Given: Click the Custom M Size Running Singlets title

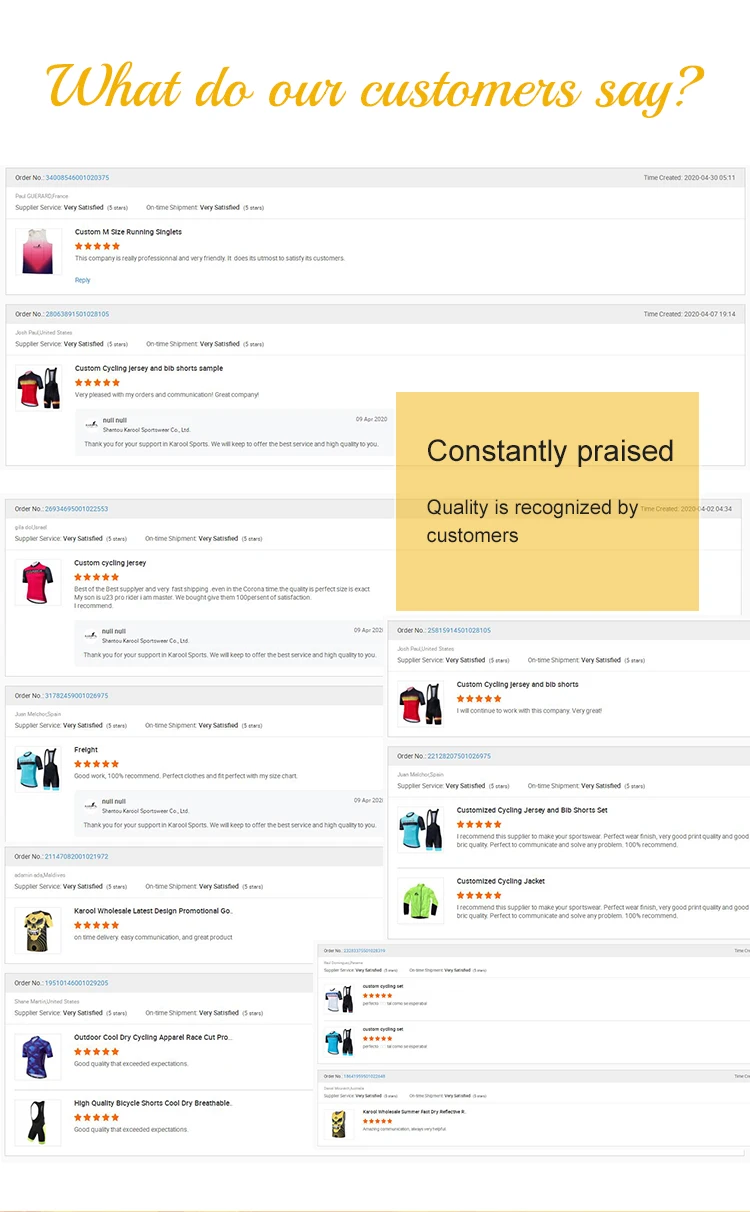Looking at the screenshot, I should (x=128, y=232).
